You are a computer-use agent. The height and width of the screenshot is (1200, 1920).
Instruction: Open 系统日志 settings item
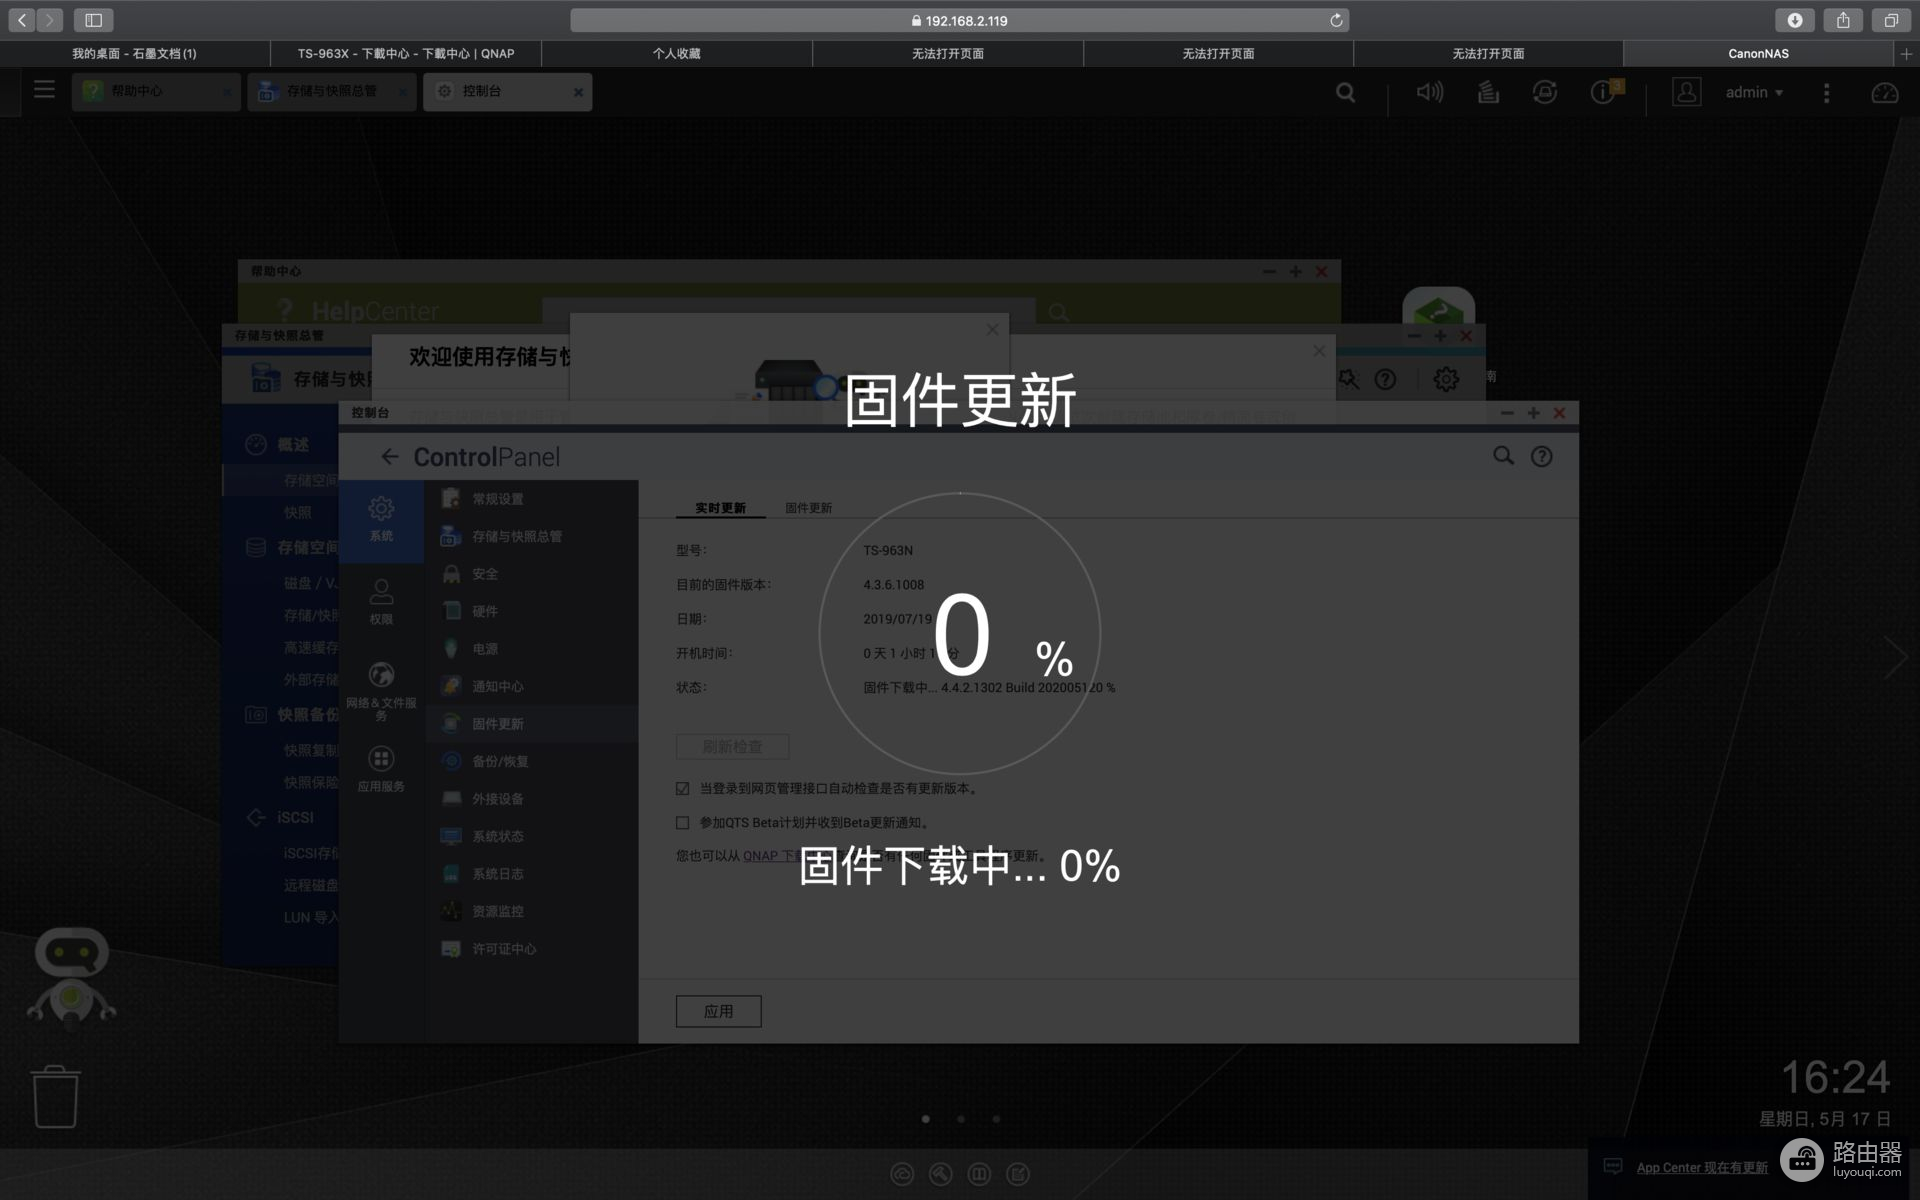[x=531, y=874]
